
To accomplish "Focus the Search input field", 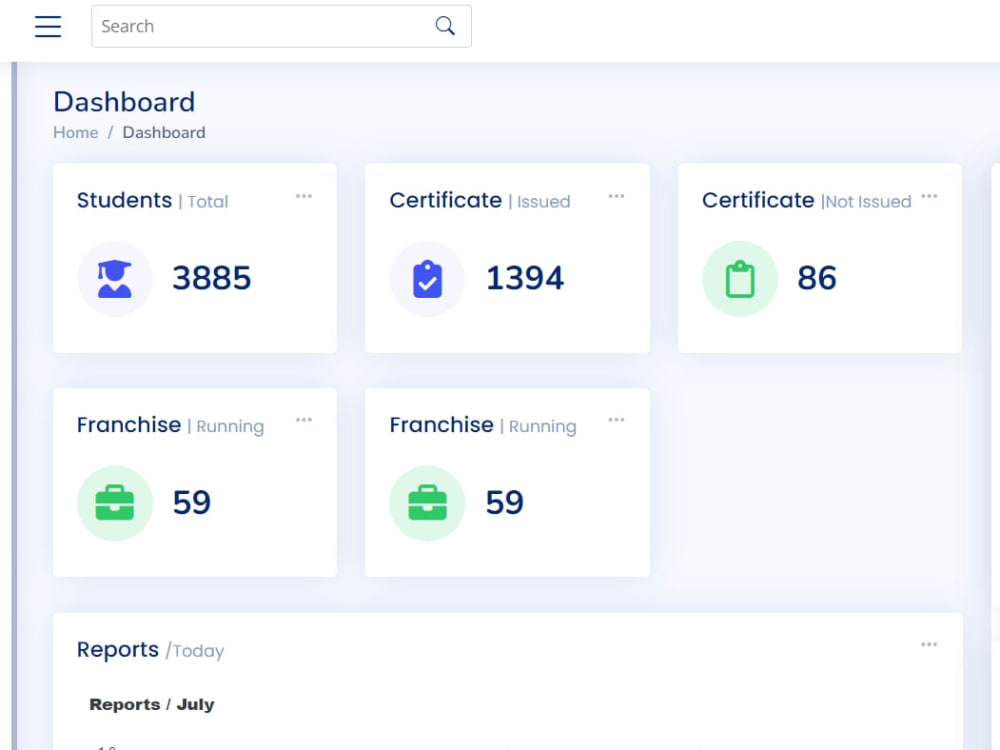I will pyautogui.click(x=281, y=26).
